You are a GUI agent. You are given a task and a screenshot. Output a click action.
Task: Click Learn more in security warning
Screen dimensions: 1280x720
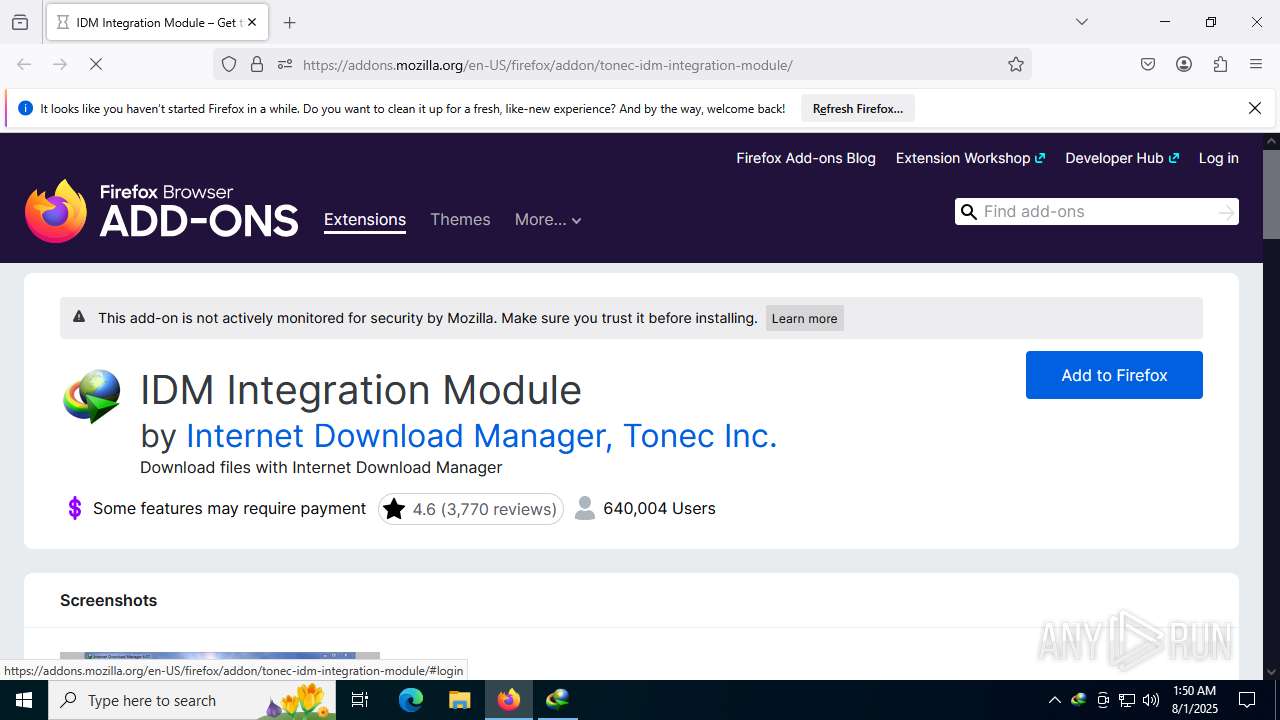(x=805, y=318)
